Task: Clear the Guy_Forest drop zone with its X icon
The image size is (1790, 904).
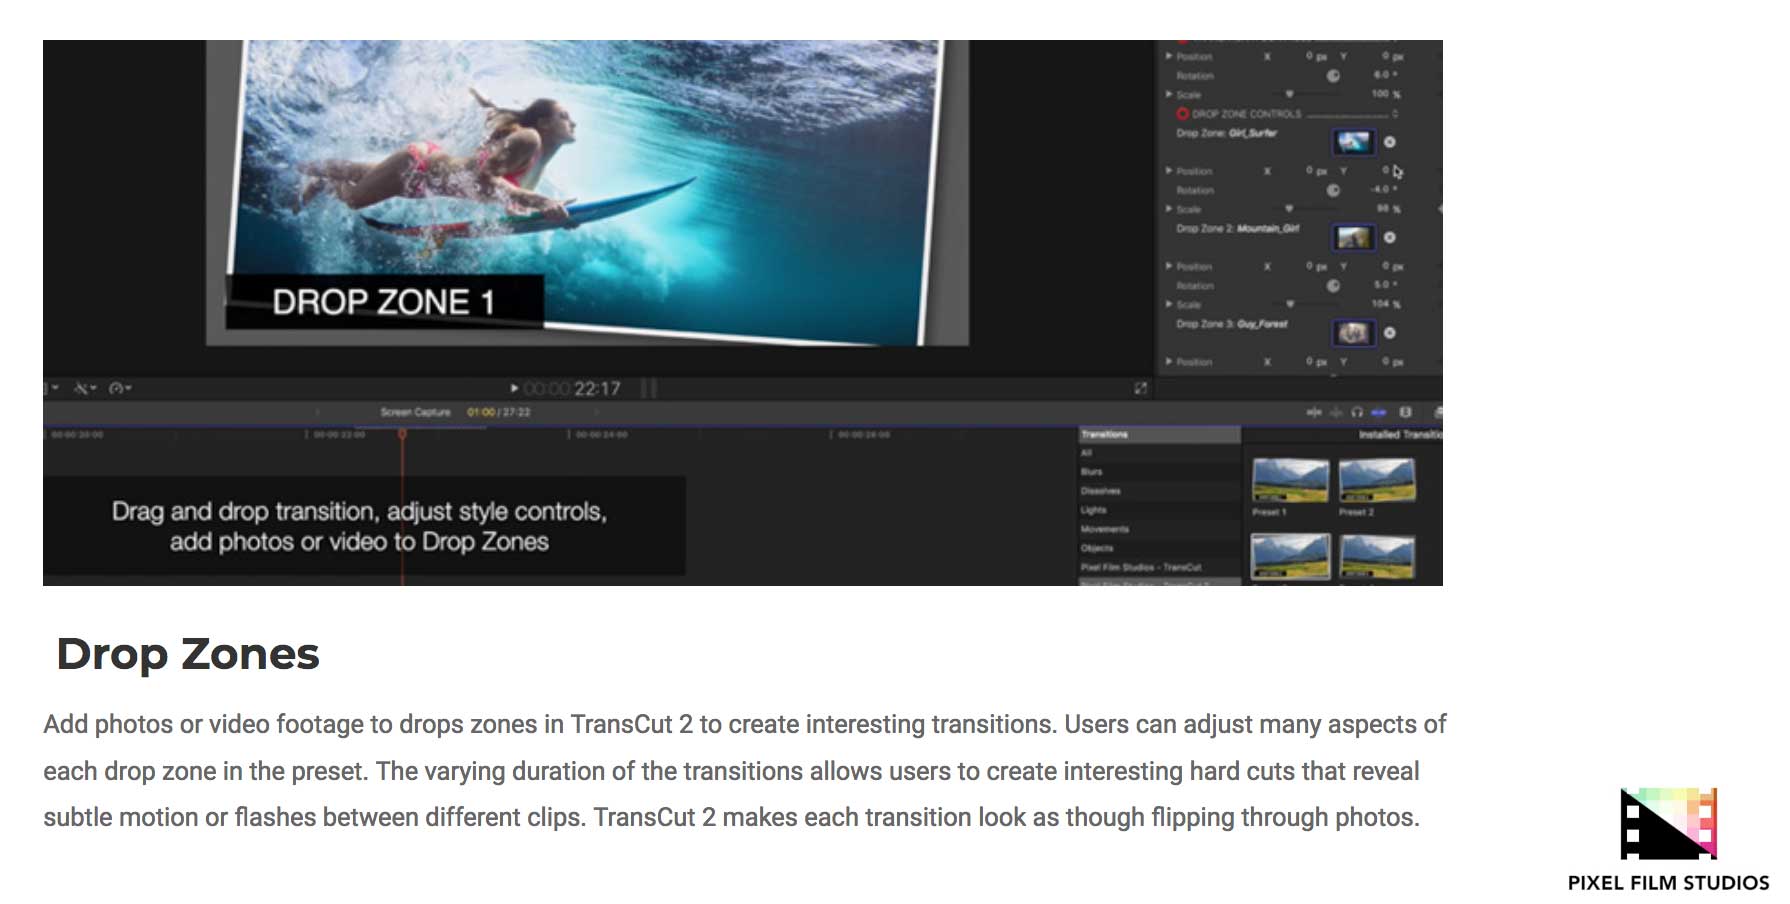Action: pos(1389,333)
